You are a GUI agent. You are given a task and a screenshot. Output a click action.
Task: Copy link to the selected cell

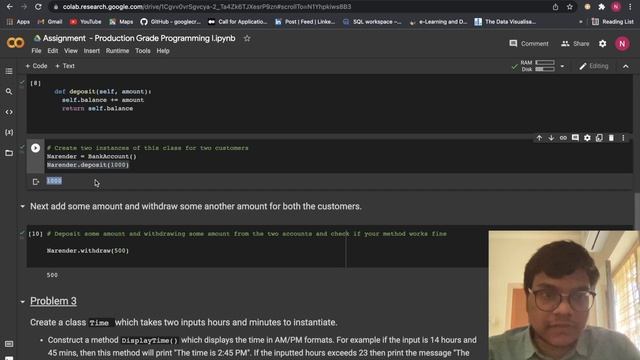[563, 138]
